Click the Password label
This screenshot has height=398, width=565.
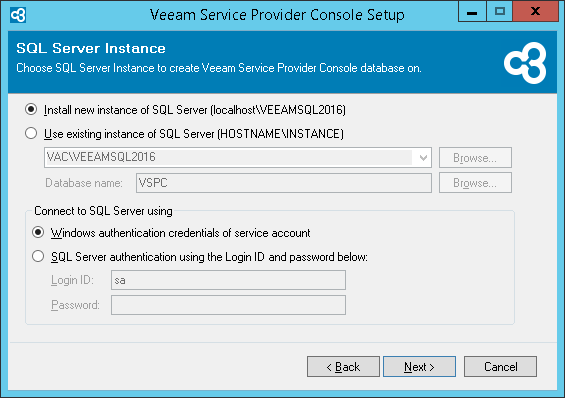pos(75,305)
